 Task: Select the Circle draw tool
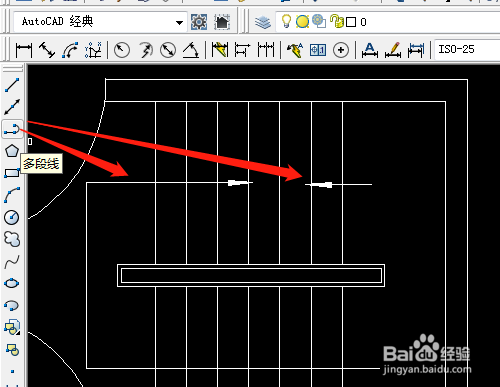click(12, 217)
